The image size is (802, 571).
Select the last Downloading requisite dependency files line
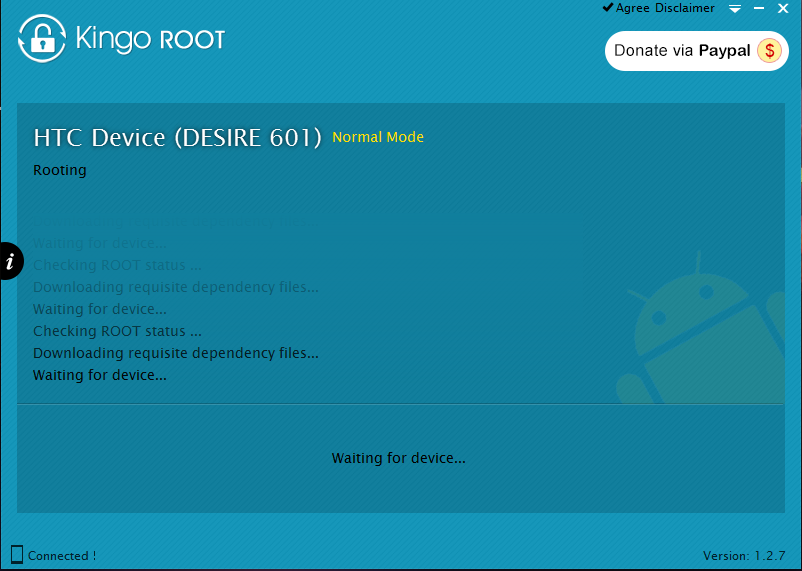(176, 353)
